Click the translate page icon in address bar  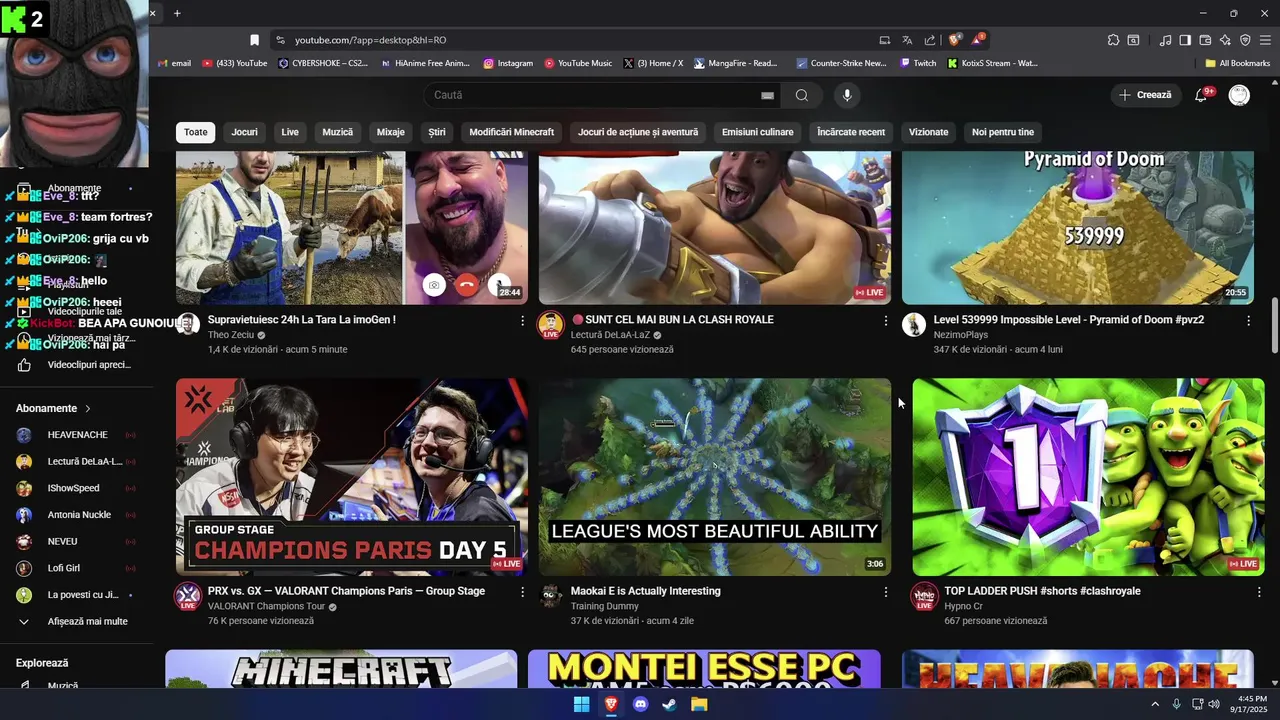coord(907,40)
